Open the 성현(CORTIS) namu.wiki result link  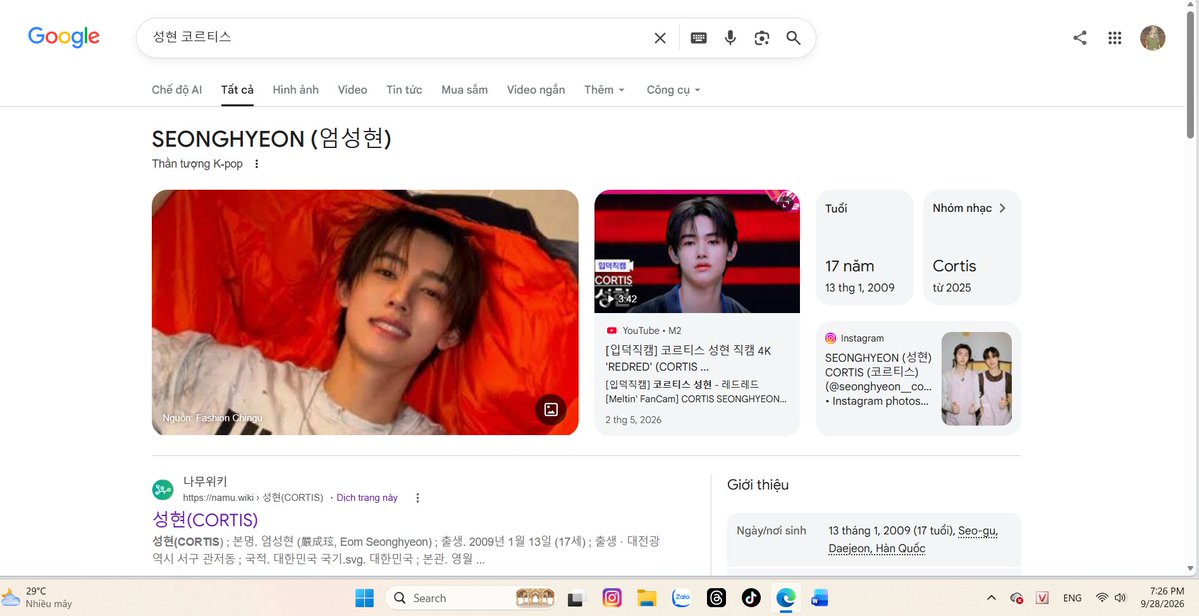[x=205, y=520]
